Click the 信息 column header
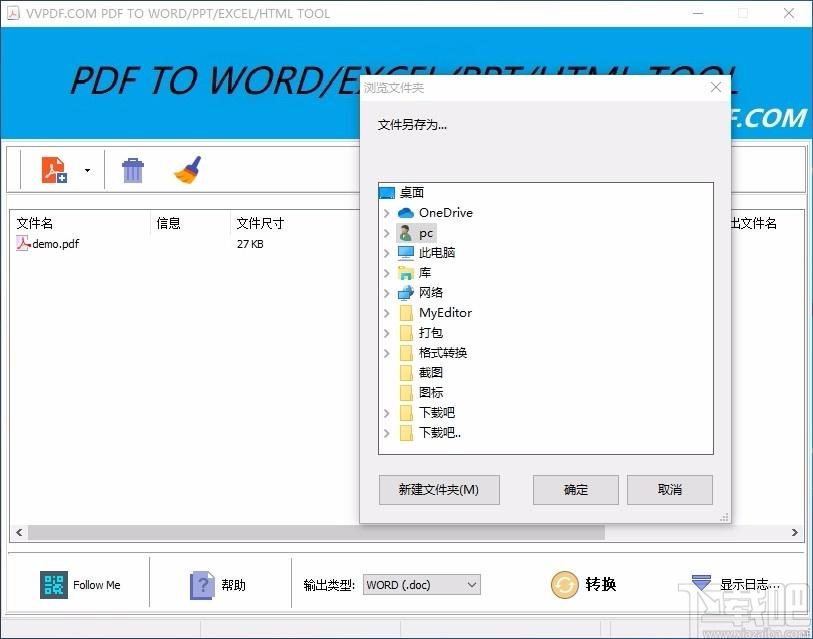Viewport: 813px width, 639px height. click(169, 223)
